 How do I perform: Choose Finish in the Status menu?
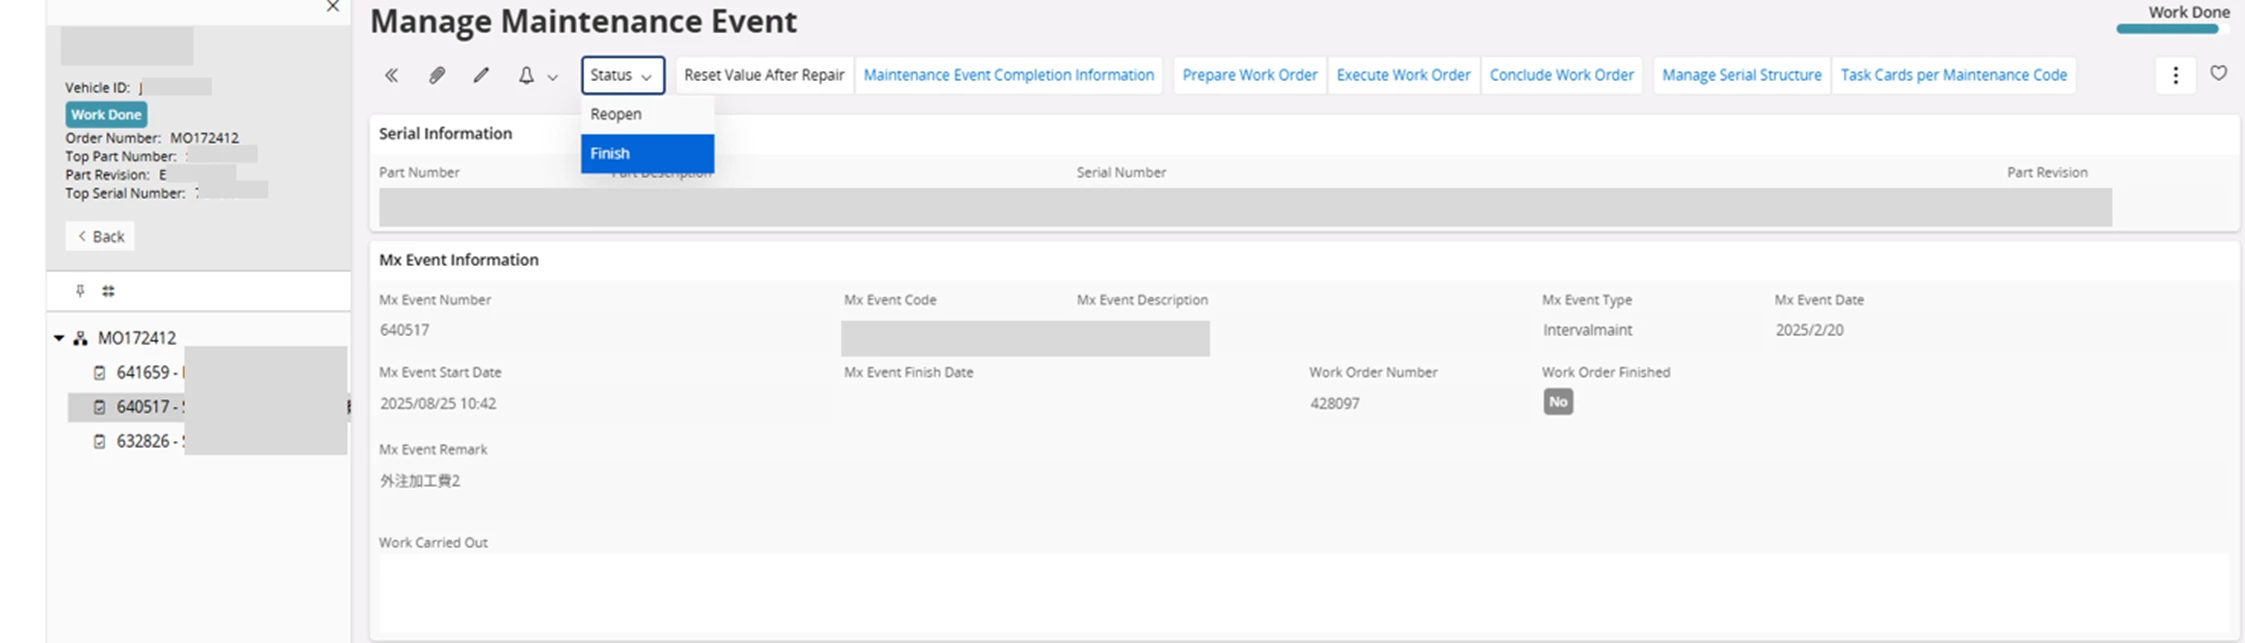(x=648, y=153)
